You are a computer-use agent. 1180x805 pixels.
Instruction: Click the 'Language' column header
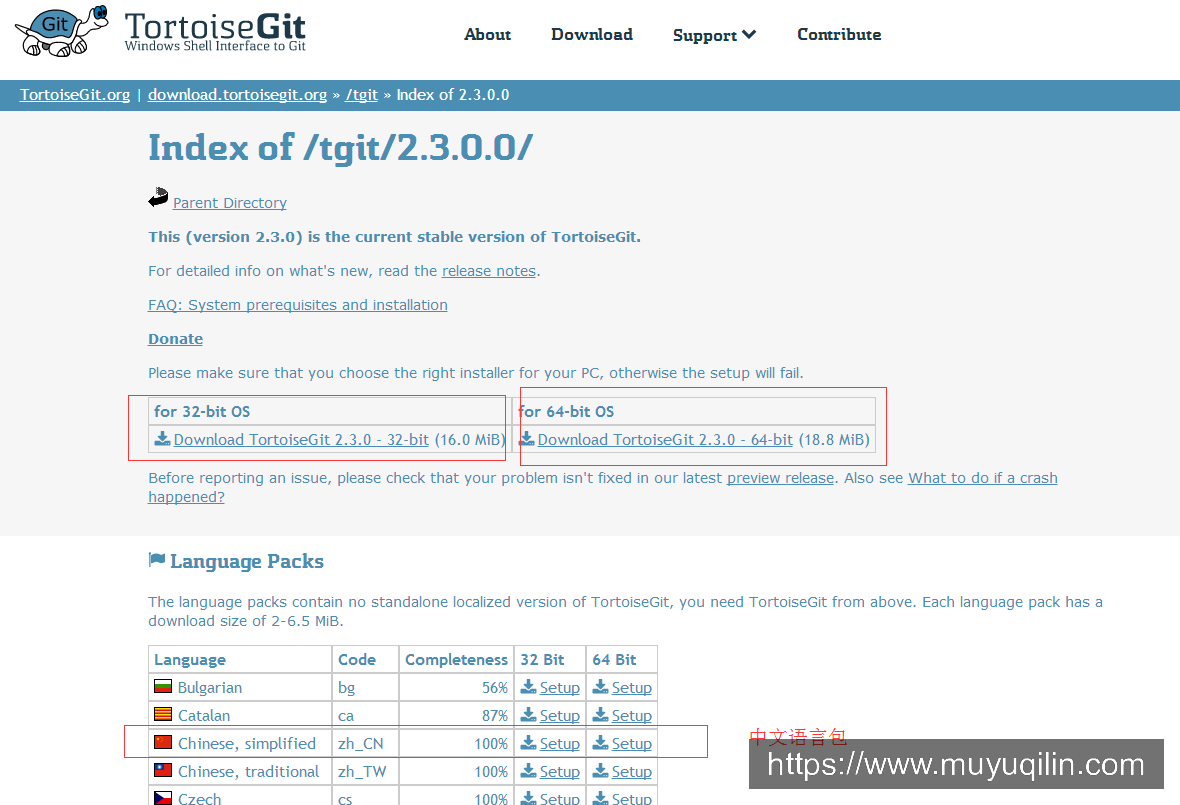pyautogui.click(x=190, y=660)
